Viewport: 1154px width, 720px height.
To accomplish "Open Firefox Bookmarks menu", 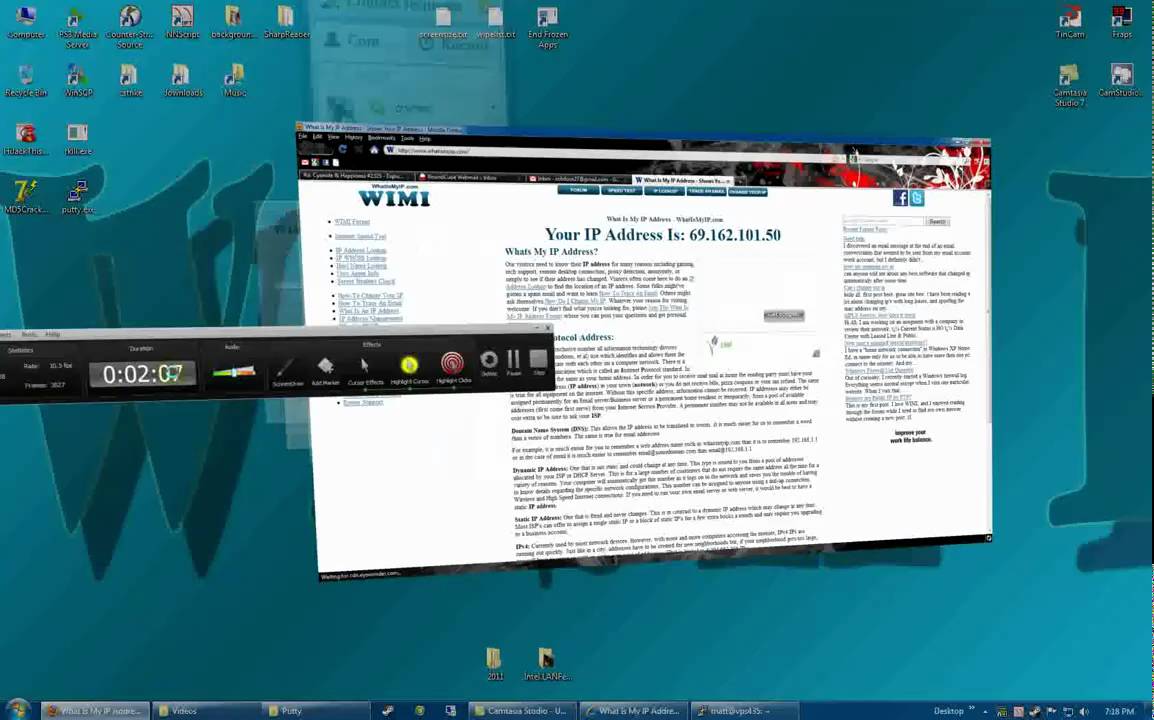I will pos(381,138).
